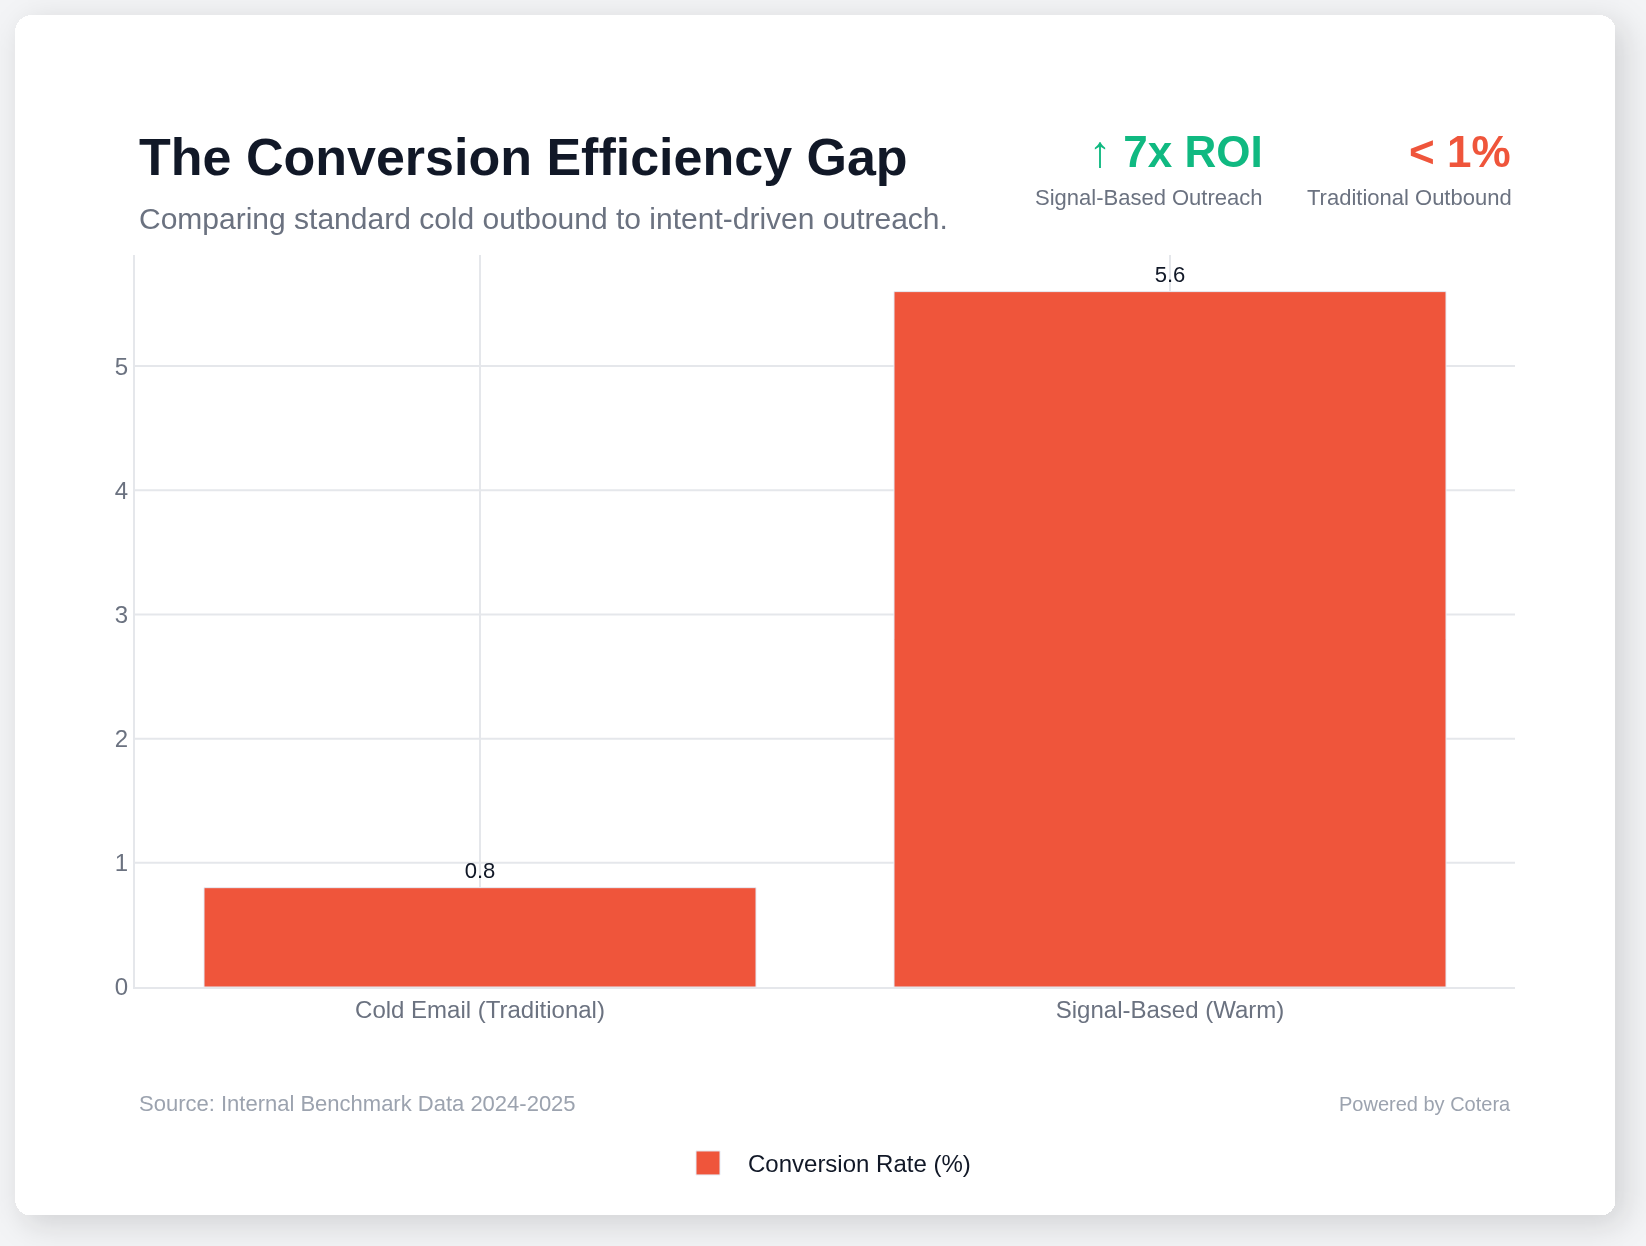The height and width of the screenshot is (1246, 1646).
Task: Click the Source: Internal Benchmark Data footnote
Action: pos(357,1104)
